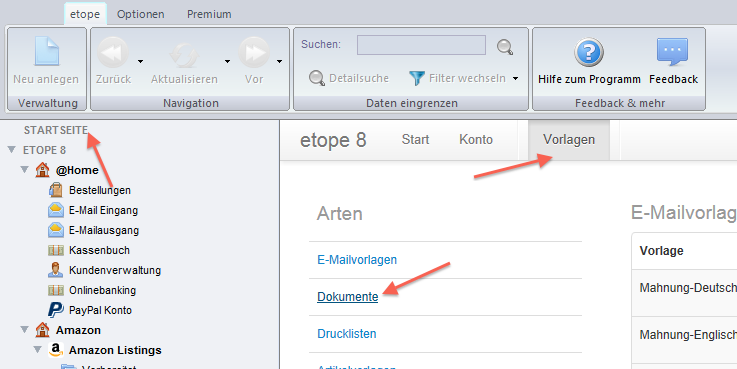737x369 pixels.
Task: Click the Amazon house icon in tree
Action: pyautogui.click(x=42, y=330)
